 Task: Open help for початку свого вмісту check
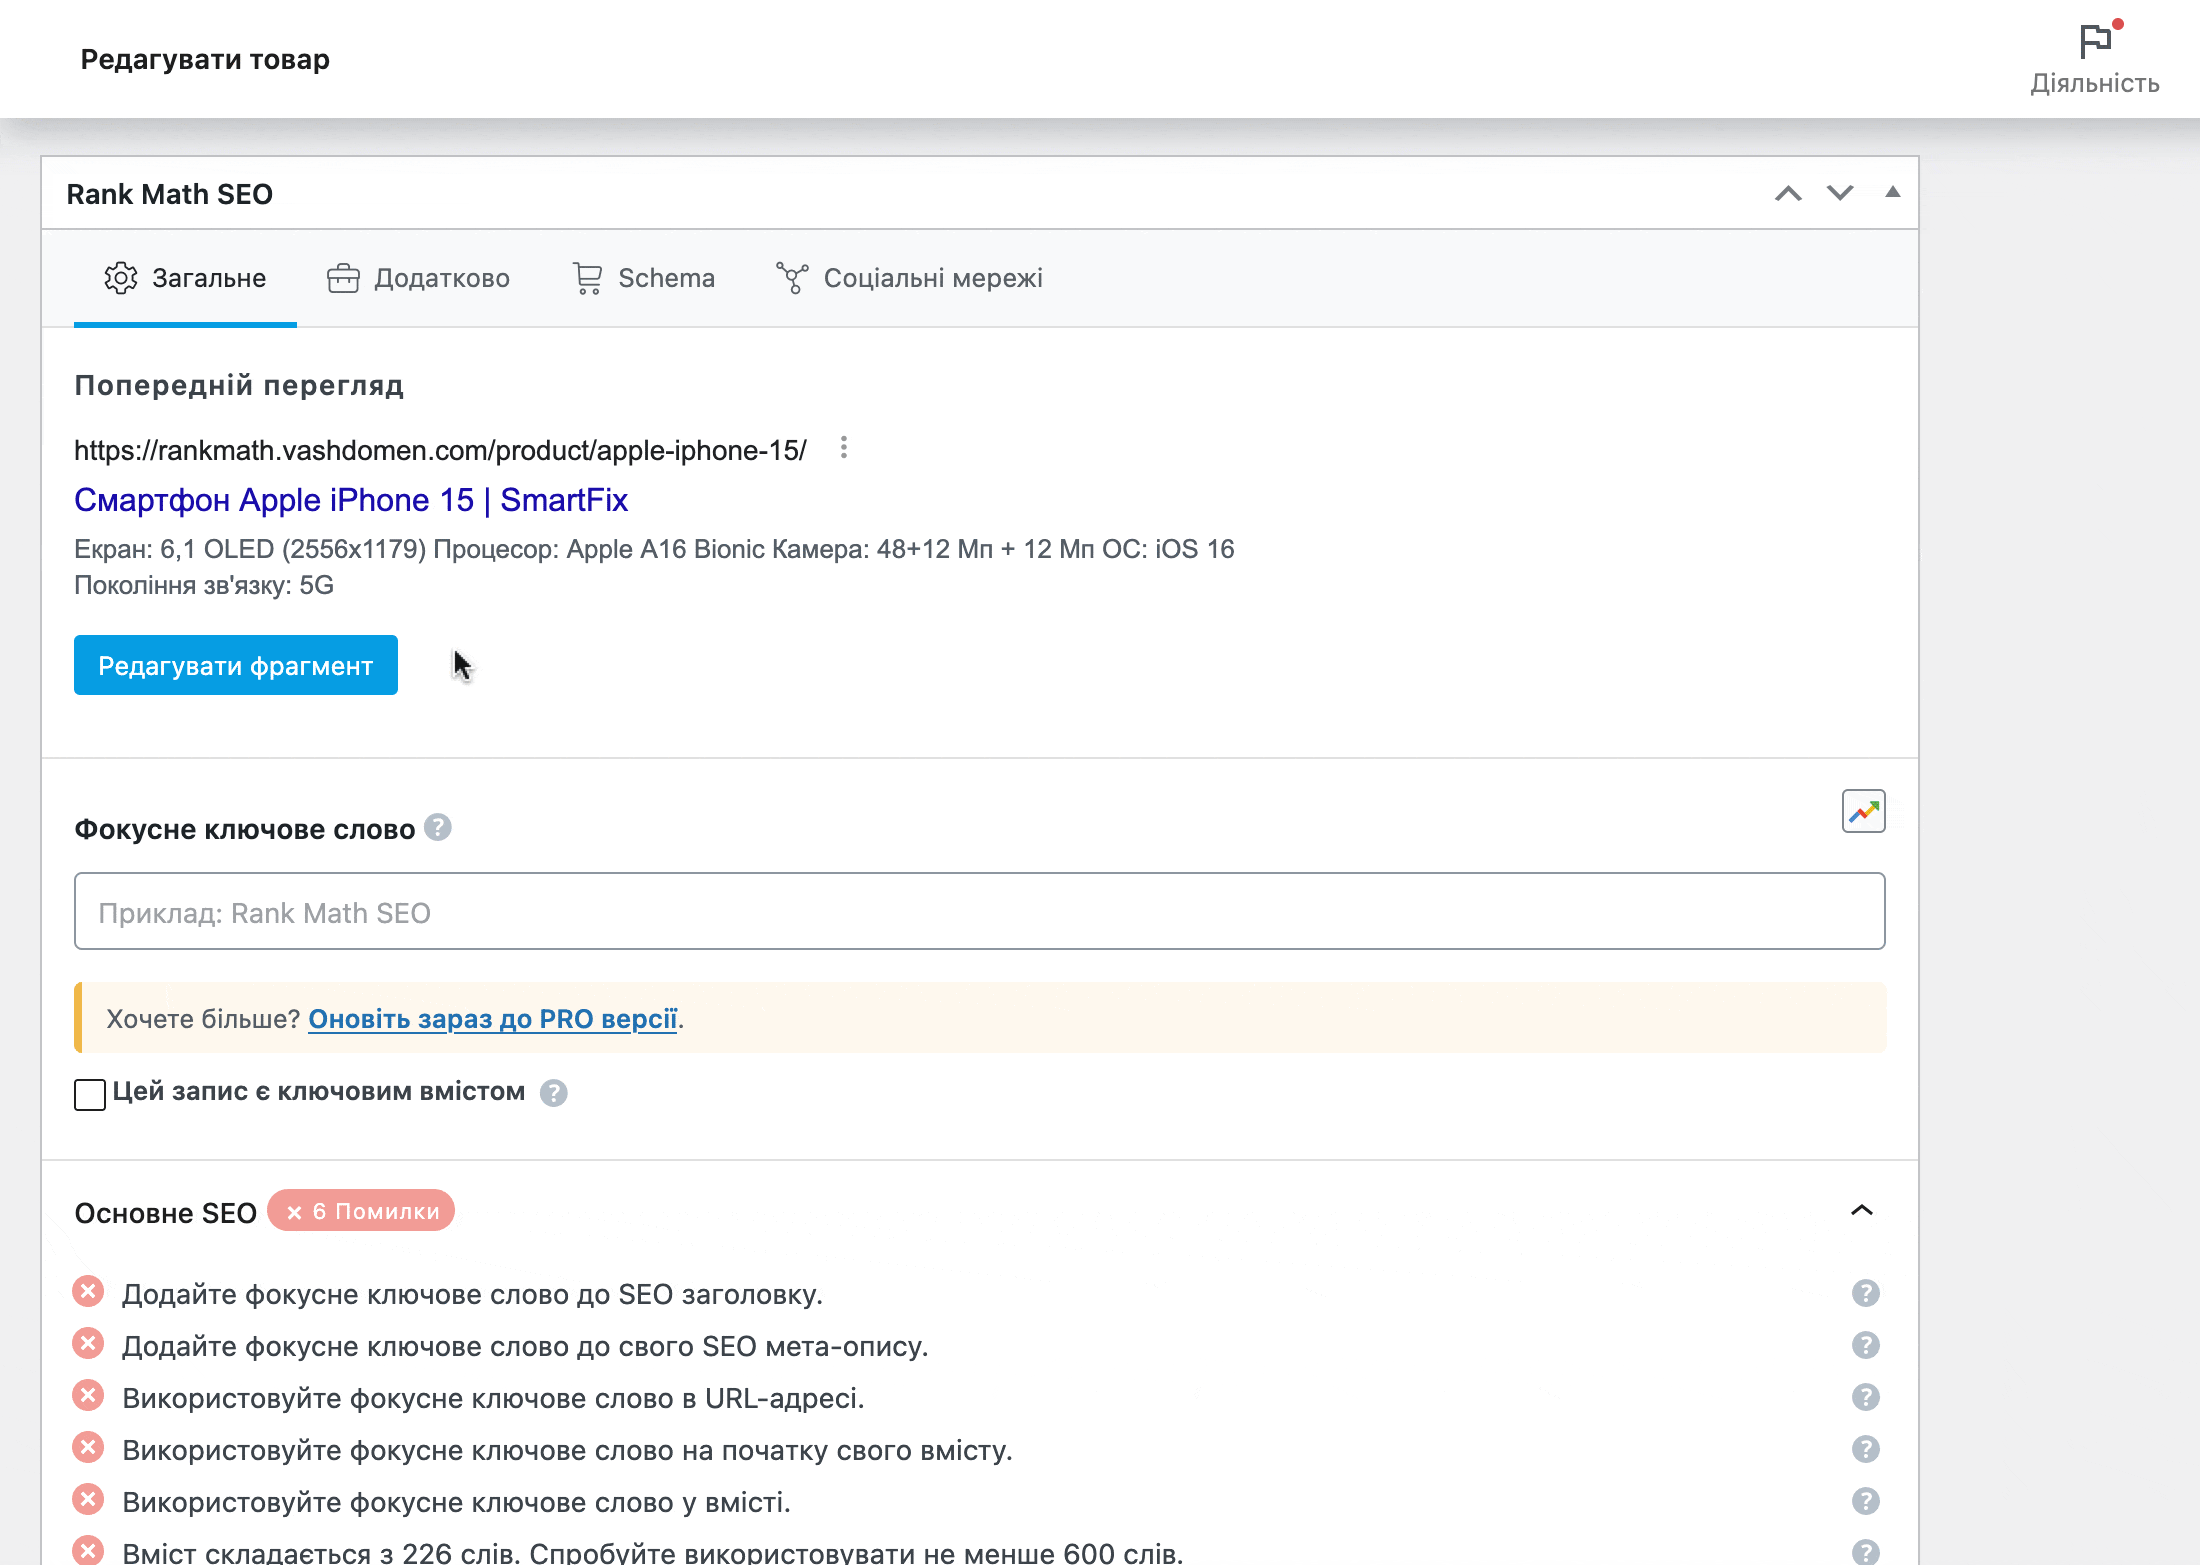point(1866,1449)
